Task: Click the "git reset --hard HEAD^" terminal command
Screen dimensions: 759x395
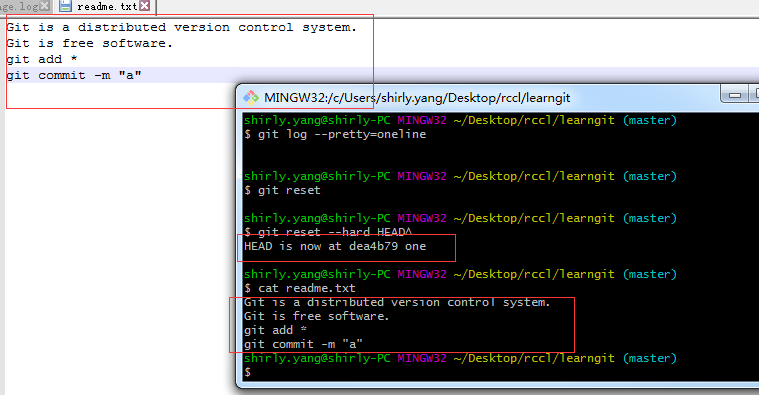Action: pyautogui.click(x=328, y=232)
